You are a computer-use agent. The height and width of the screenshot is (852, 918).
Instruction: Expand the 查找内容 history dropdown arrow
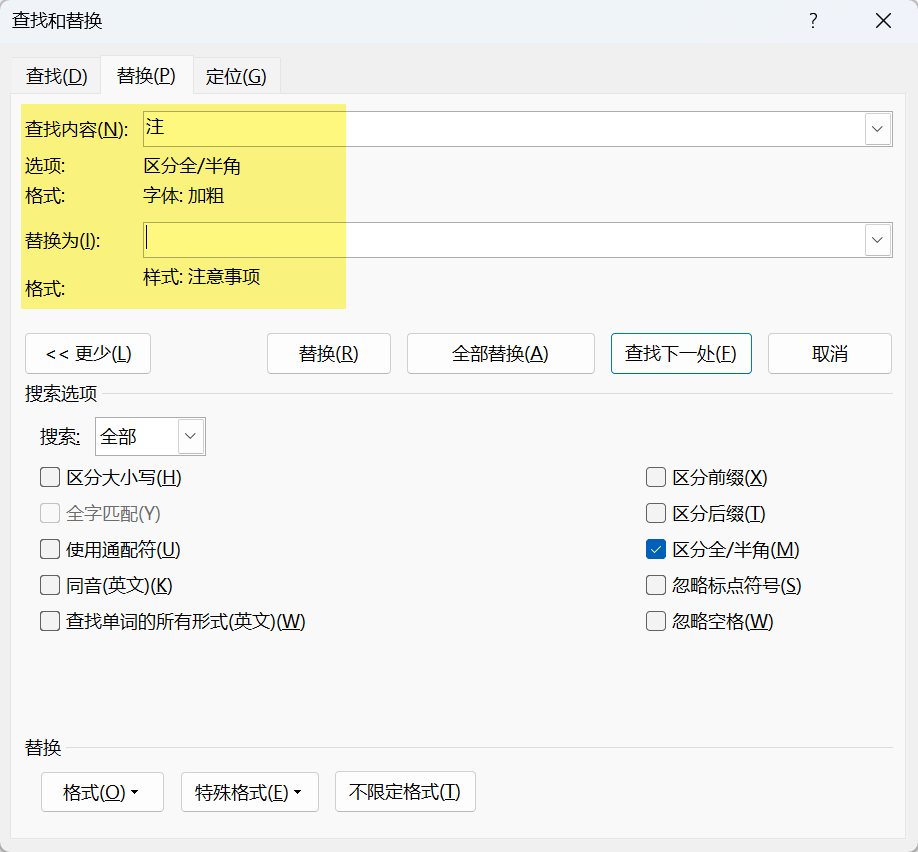877,129
